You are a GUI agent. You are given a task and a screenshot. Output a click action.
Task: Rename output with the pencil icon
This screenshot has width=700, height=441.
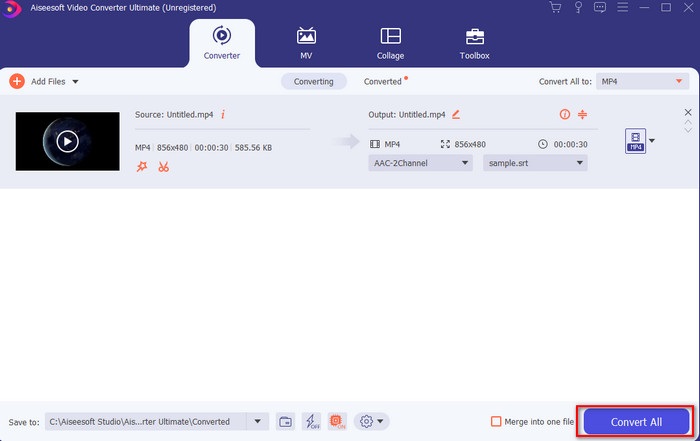pos(456,114)
